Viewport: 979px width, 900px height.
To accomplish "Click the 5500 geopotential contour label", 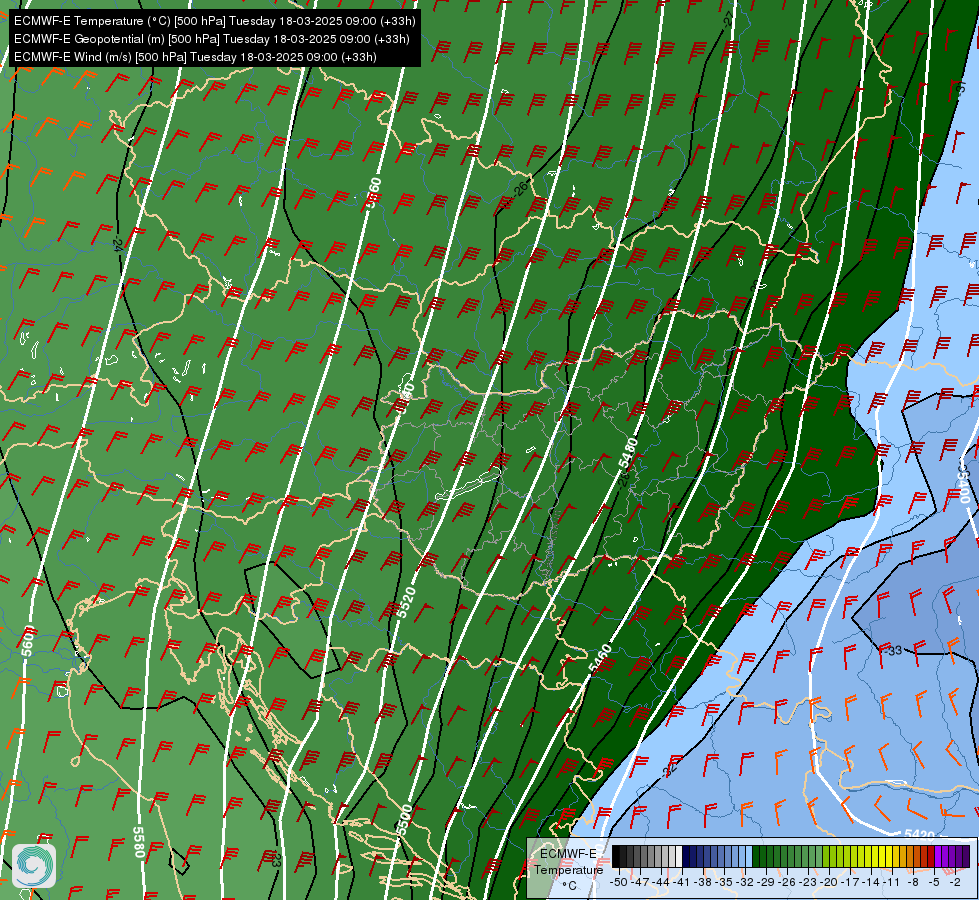I will pyautogui.click(x=405, y=819).
